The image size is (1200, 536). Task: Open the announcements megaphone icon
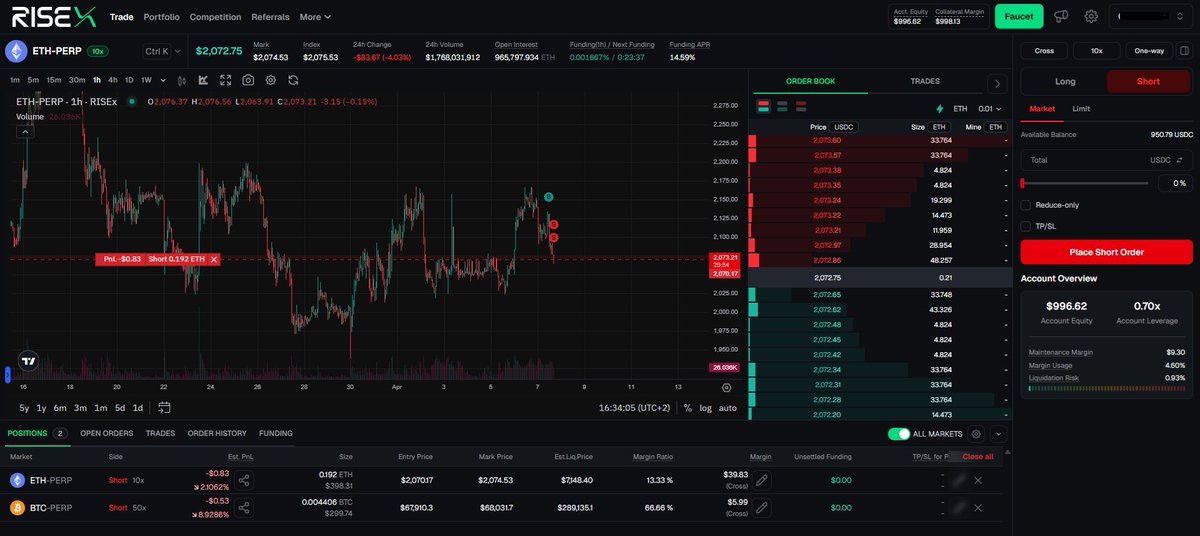(x=1061, y=16)
